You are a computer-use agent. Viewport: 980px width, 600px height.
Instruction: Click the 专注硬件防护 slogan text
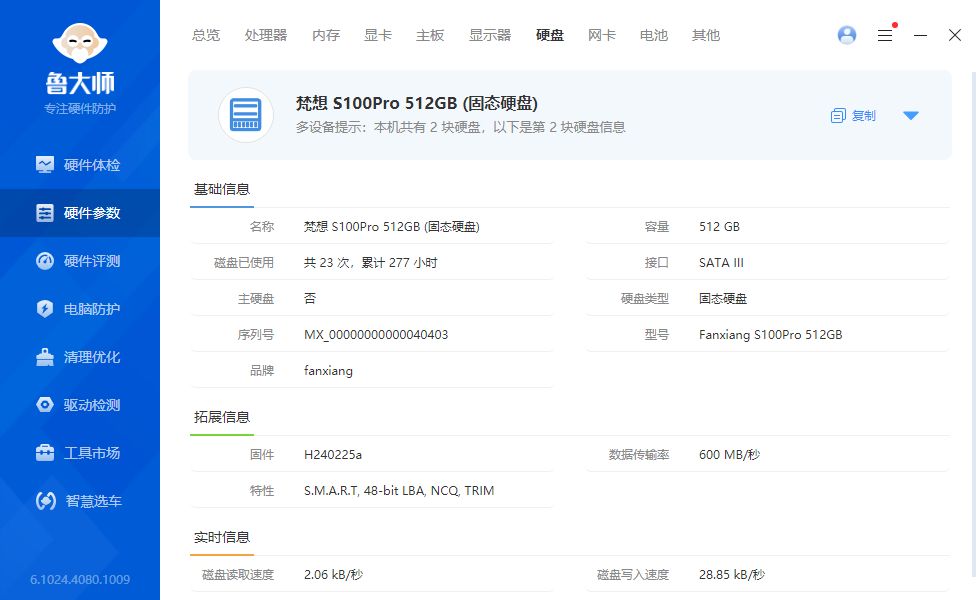(x=80, y=109)
